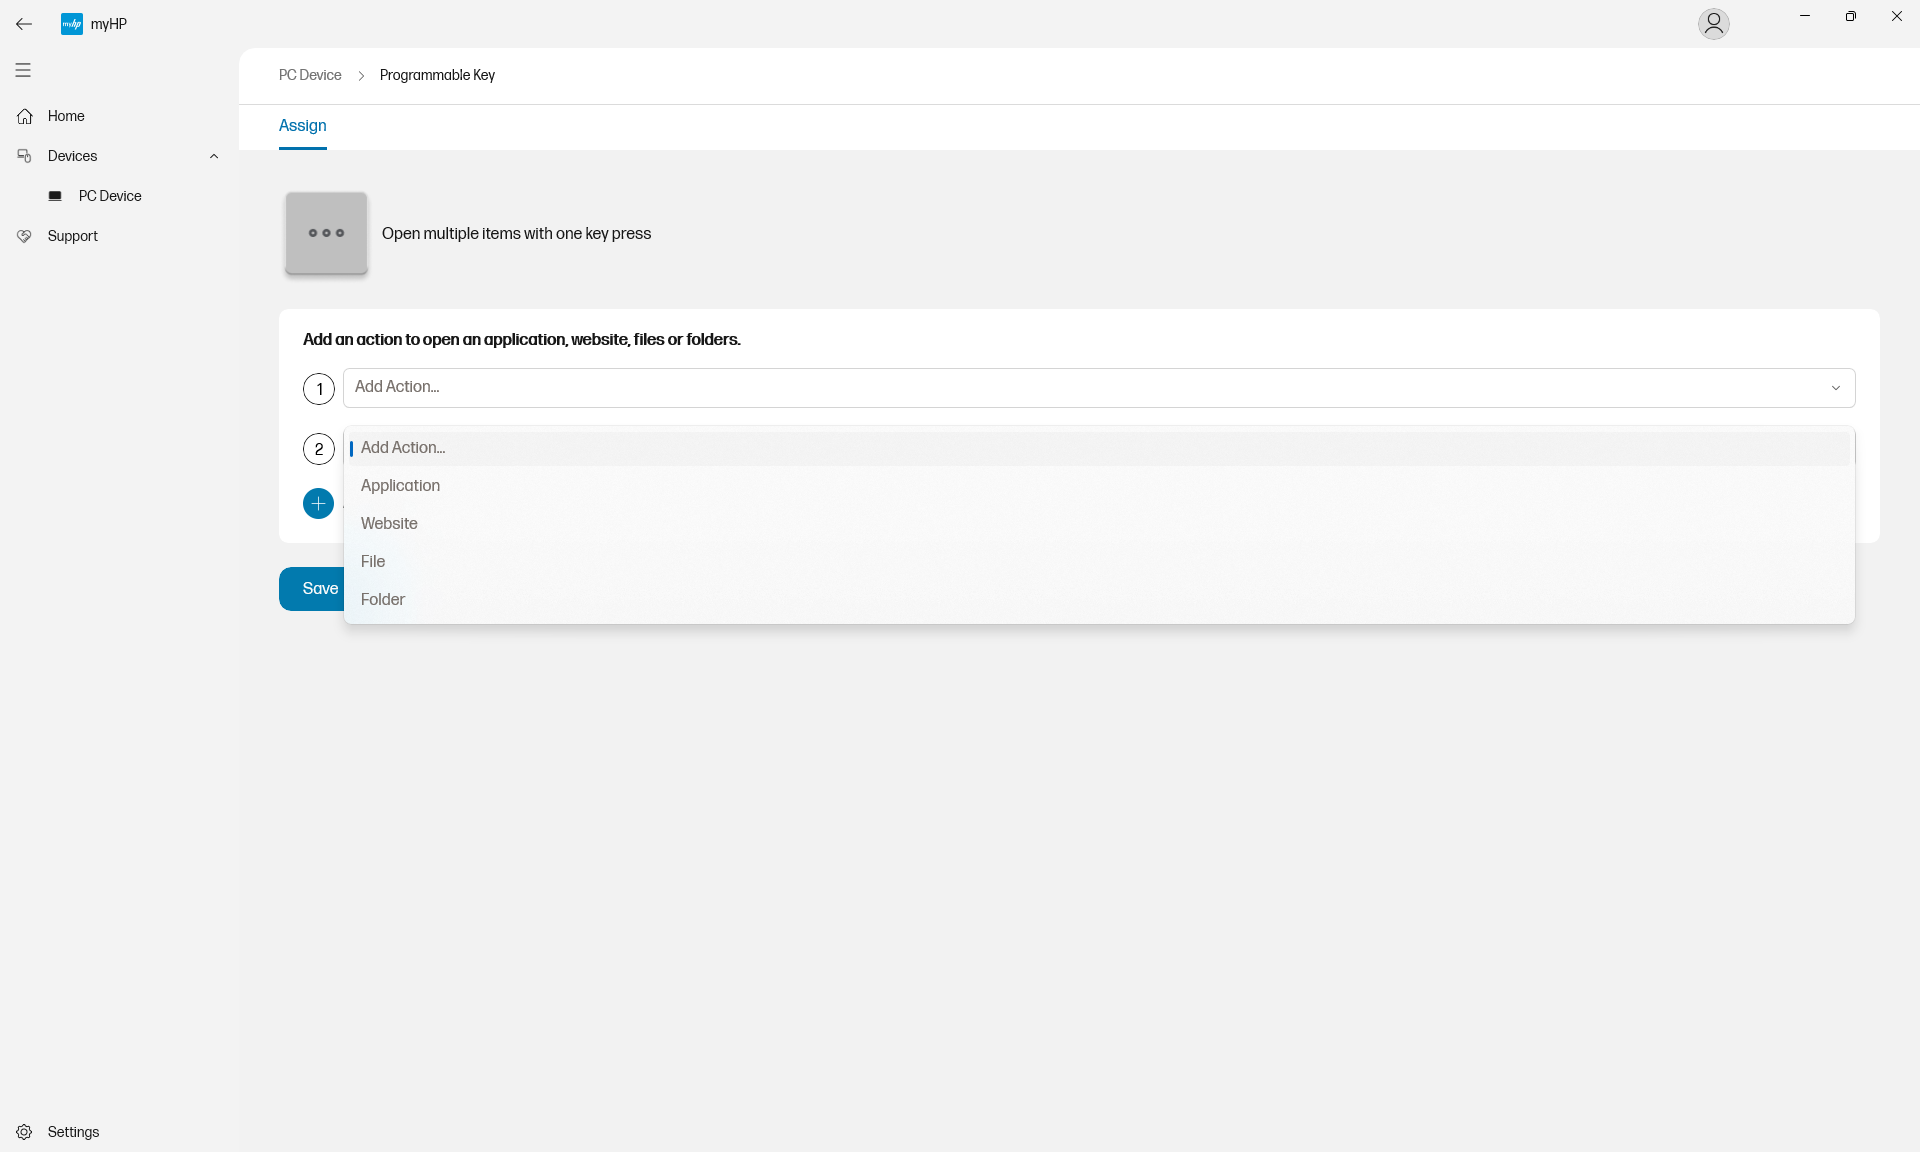Click the Home sidebar icon

pyautogui.click(x=25, y=116)
